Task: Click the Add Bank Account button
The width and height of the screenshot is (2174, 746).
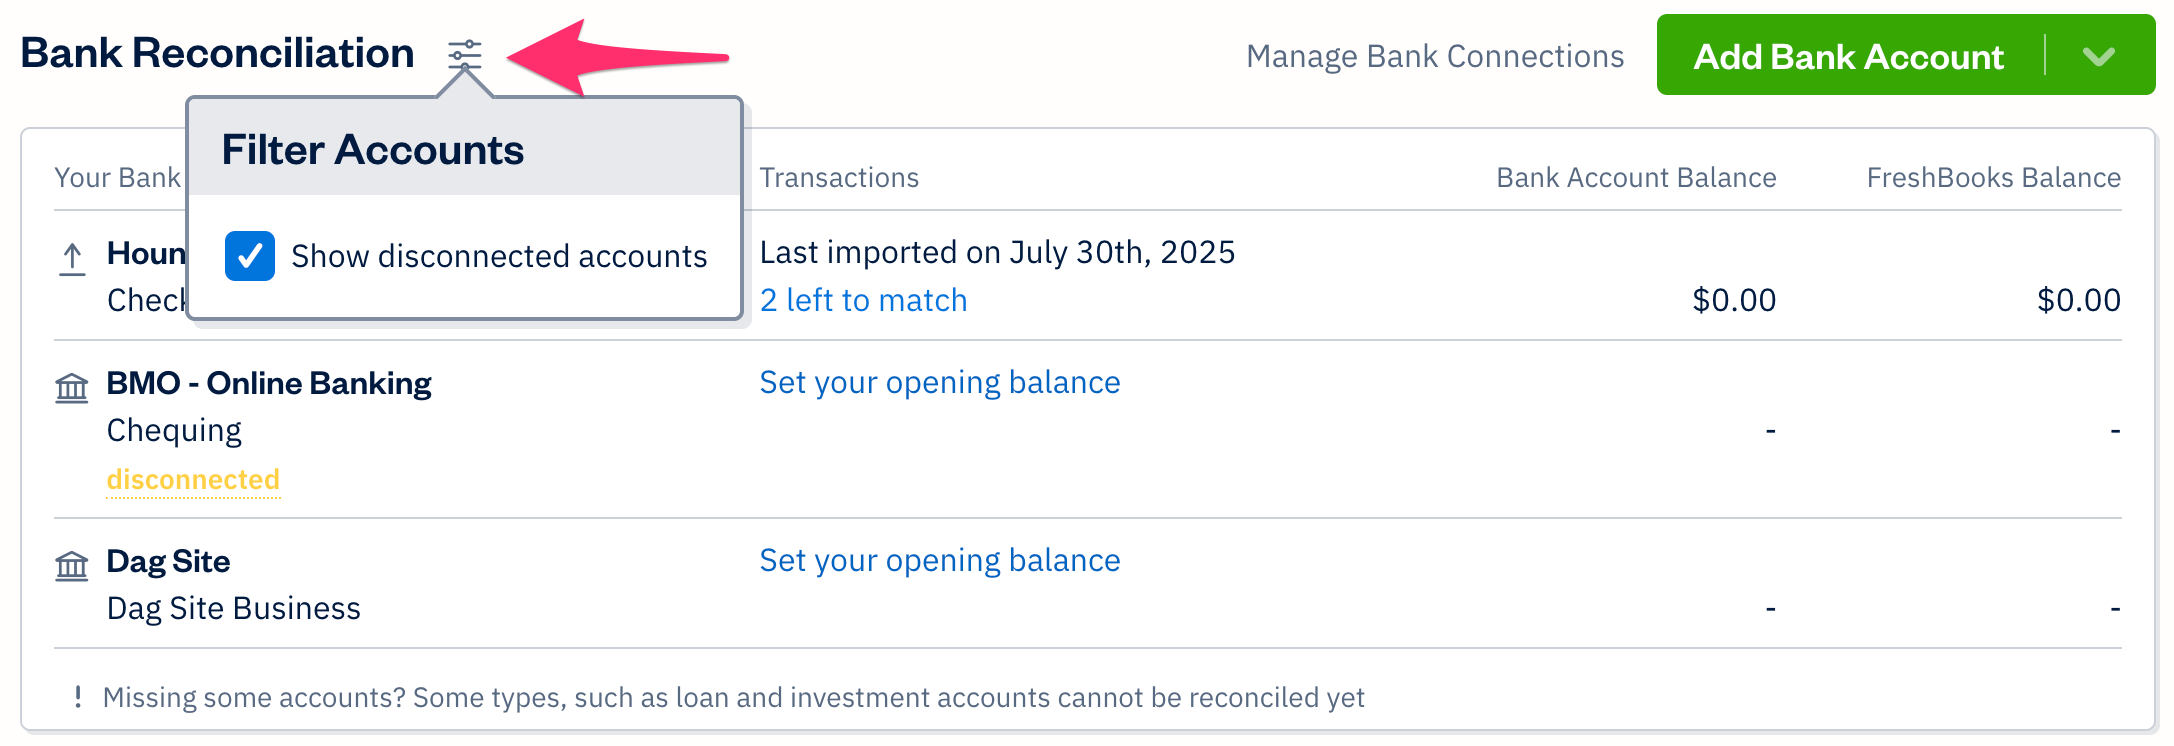Action: (1848, 56)
